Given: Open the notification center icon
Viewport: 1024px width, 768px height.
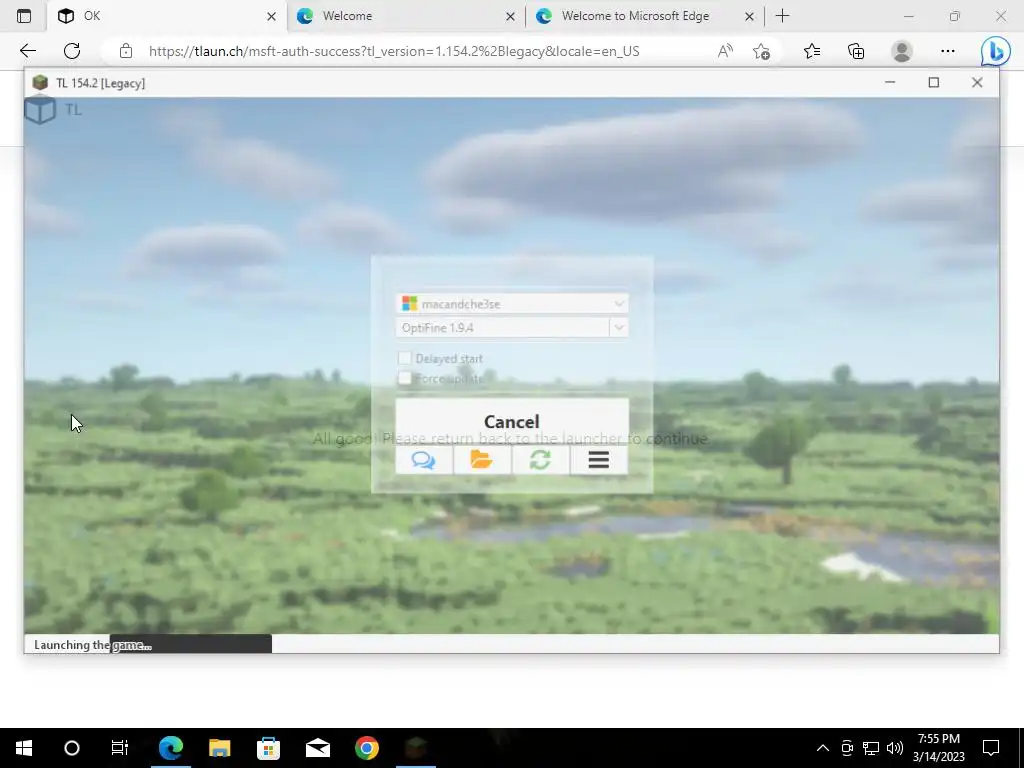Looking at the screenshot, I should (x=991, y=748).
